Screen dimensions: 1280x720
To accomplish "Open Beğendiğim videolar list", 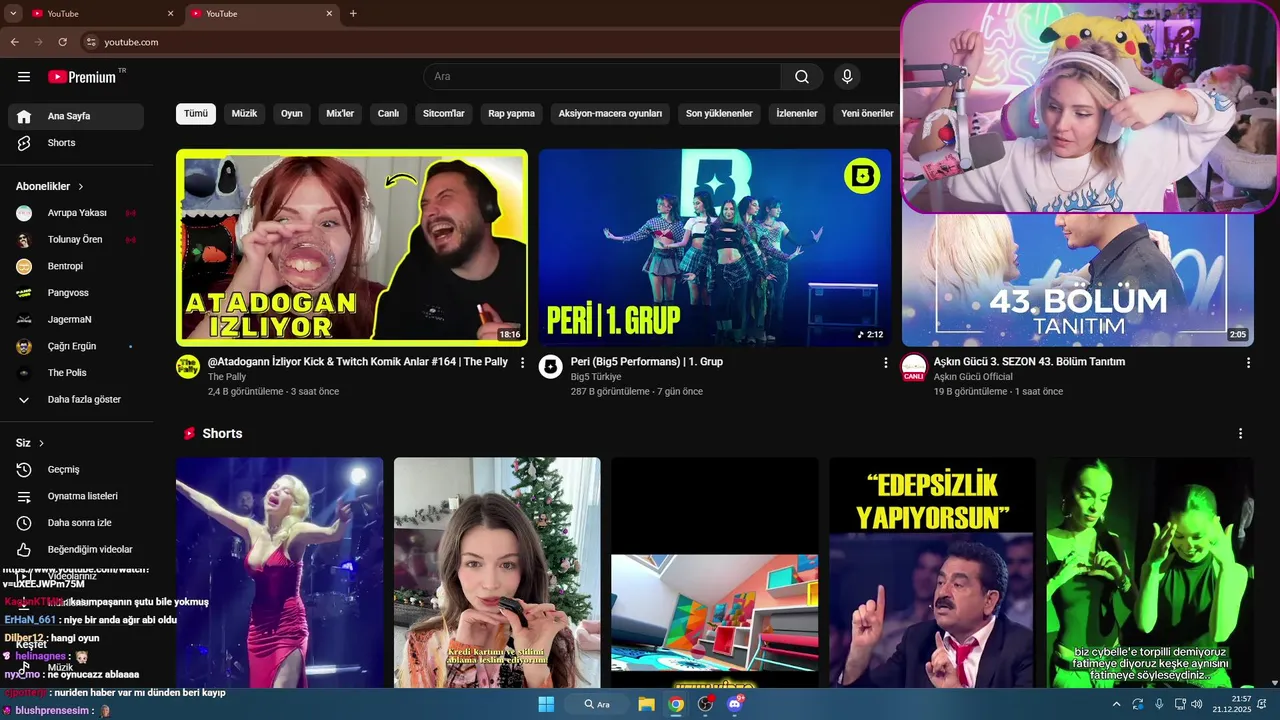I will point(76,549).
